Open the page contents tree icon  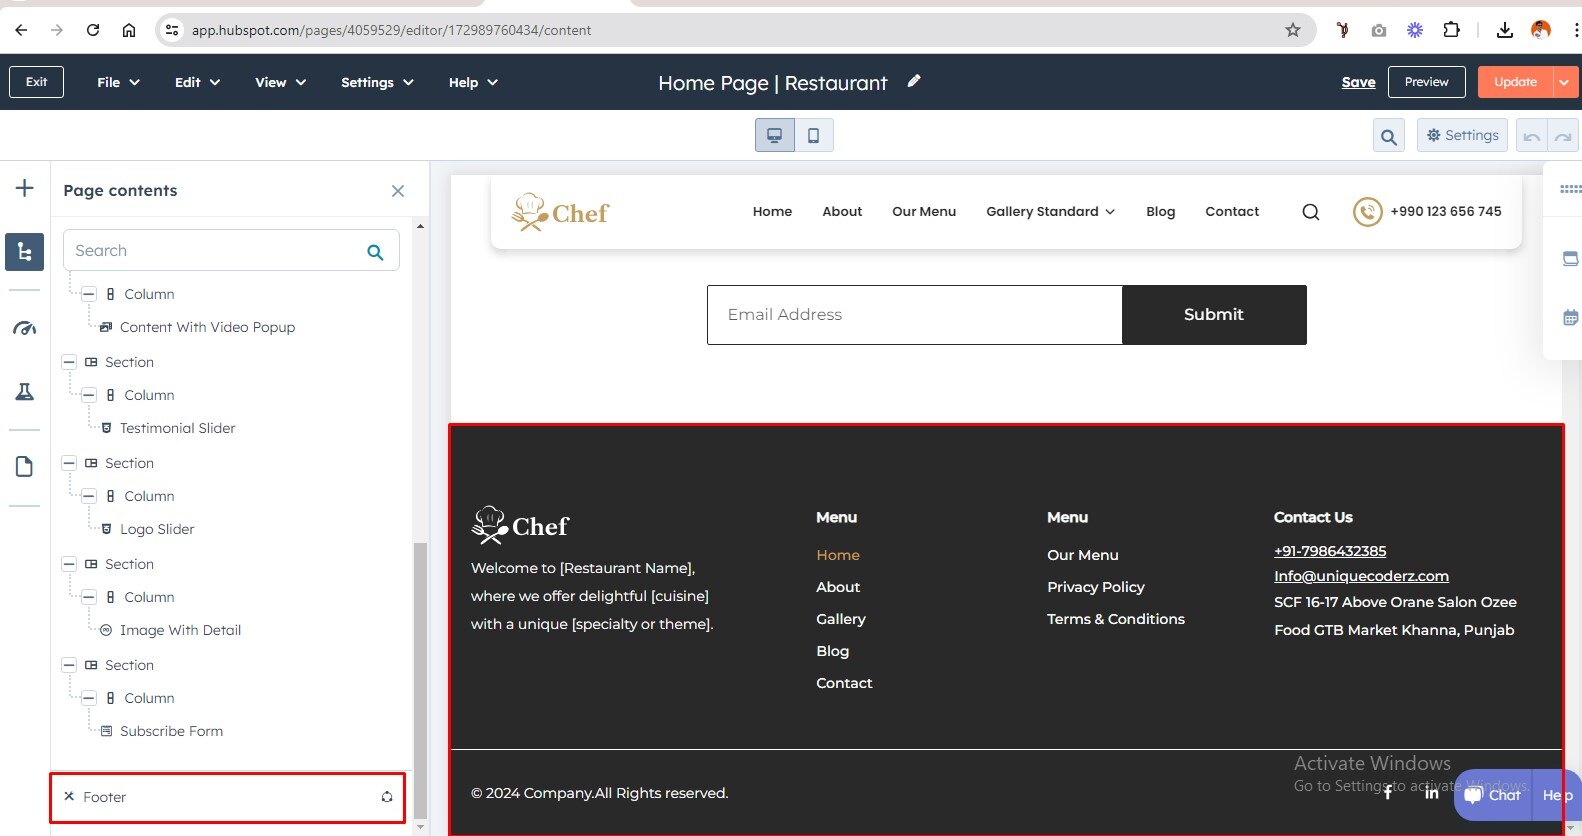click(25, 252)
